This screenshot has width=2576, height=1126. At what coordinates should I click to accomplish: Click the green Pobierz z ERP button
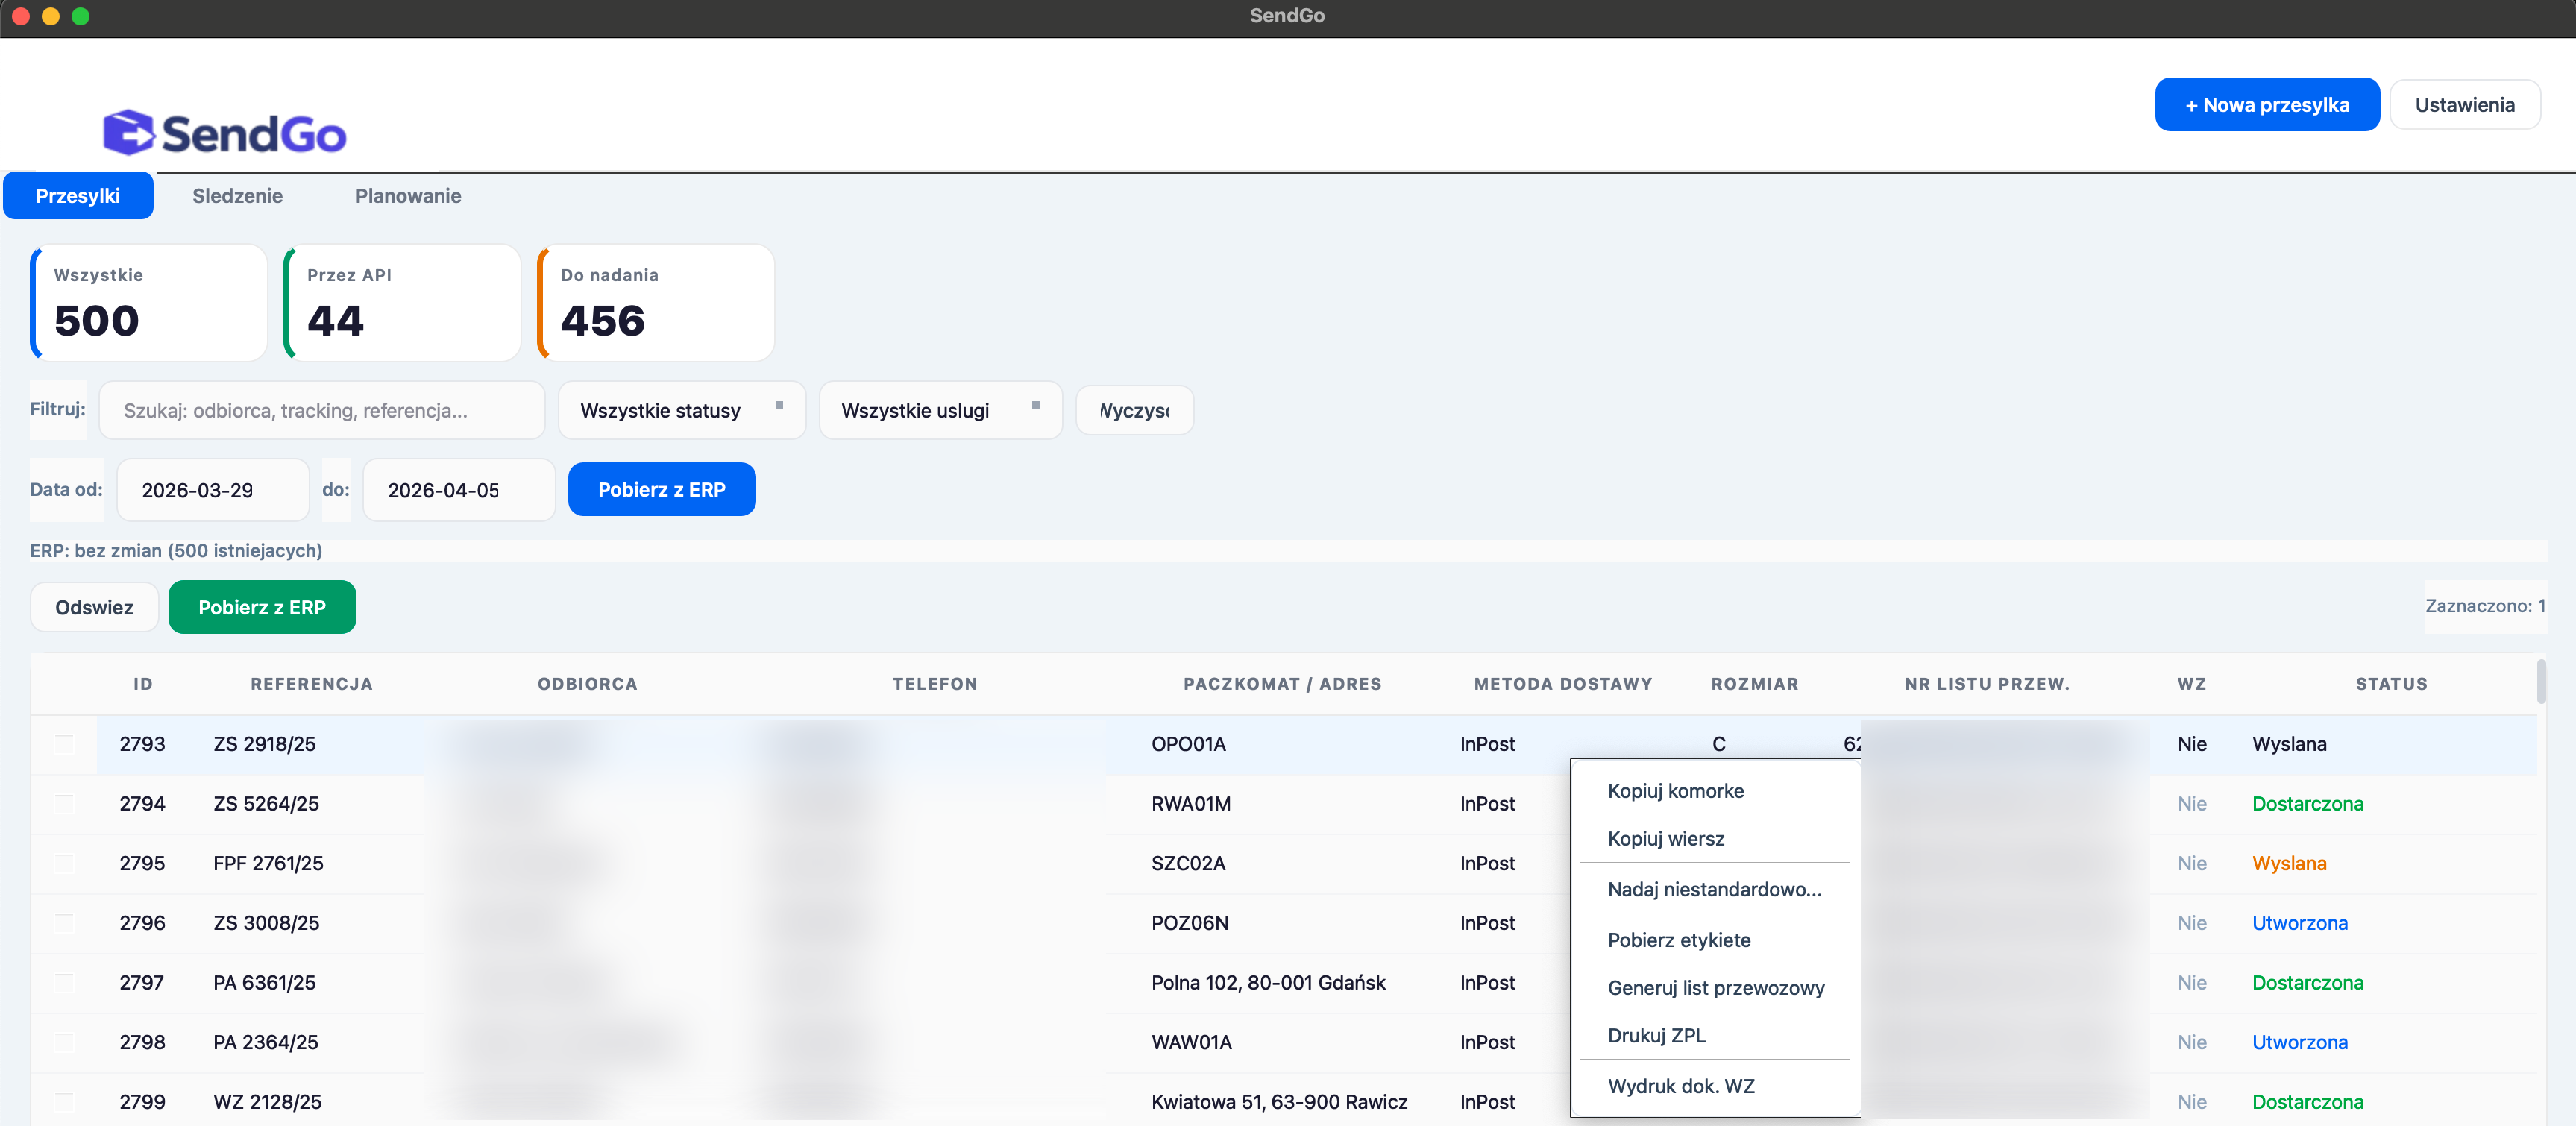click(262, 607)
